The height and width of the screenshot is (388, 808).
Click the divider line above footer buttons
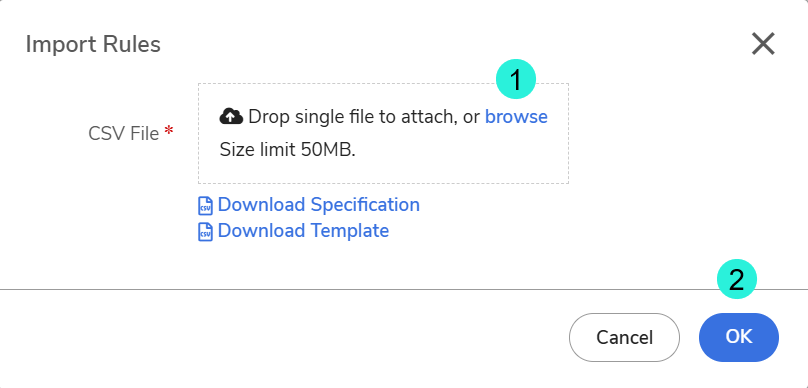[404, 290]
